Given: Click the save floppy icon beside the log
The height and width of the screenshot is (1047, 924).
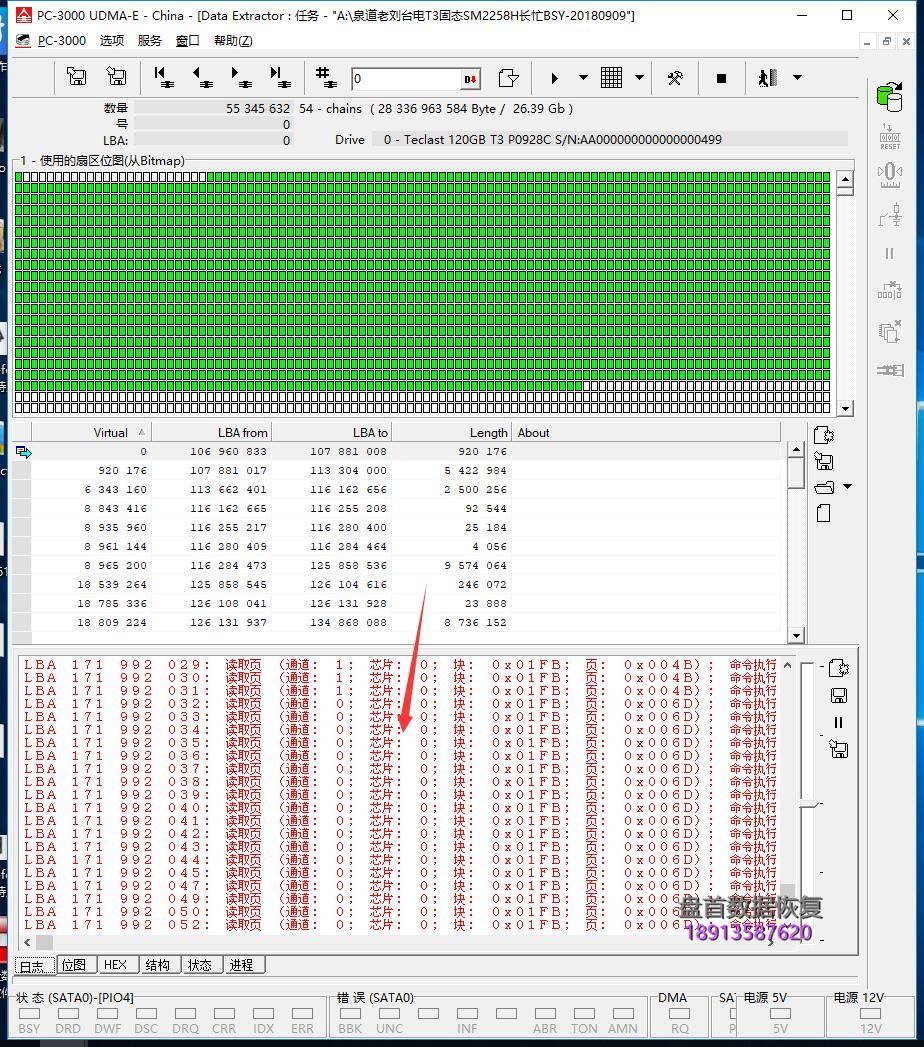Looking at the screenshot, I should pyautogui.click(x=839, y=695).
